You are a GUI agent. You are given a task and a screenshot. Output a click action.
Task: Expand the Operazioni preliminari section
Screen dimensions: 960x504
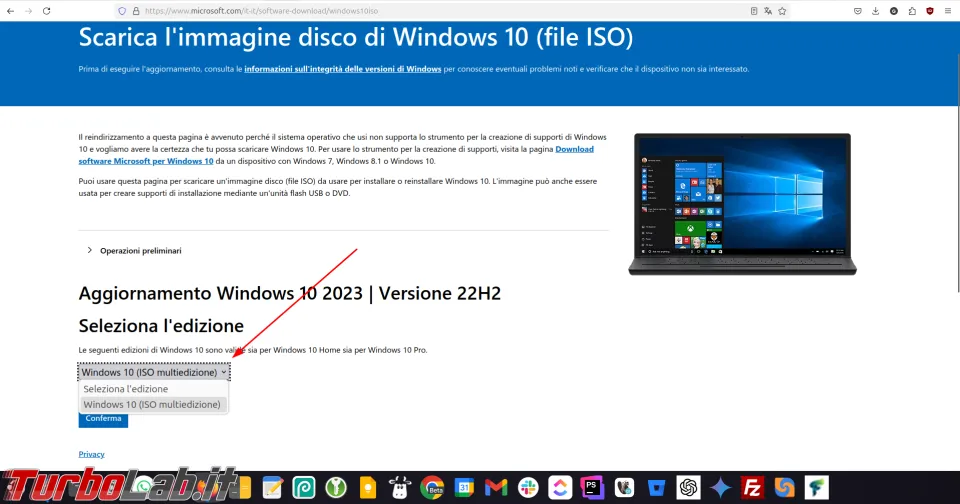coord(134,250)
